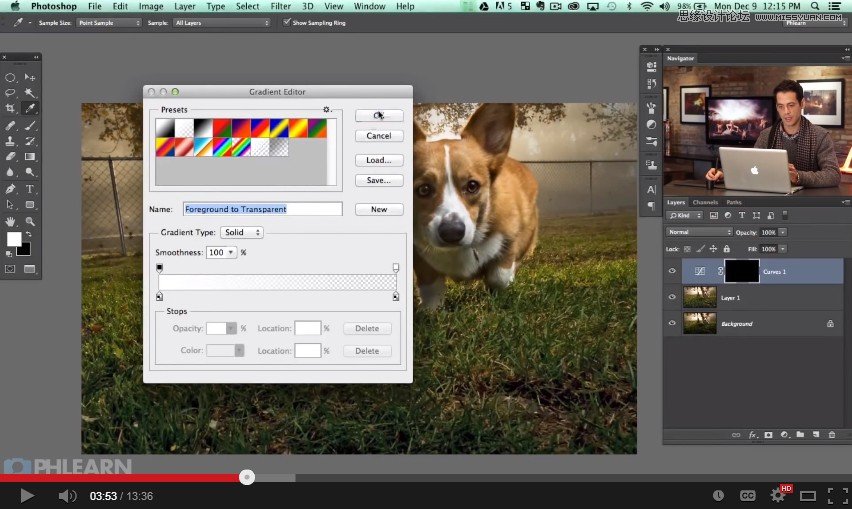Open layer blend mode Normal dropdown
Screen dimensions: 852x509
point(699,232)
